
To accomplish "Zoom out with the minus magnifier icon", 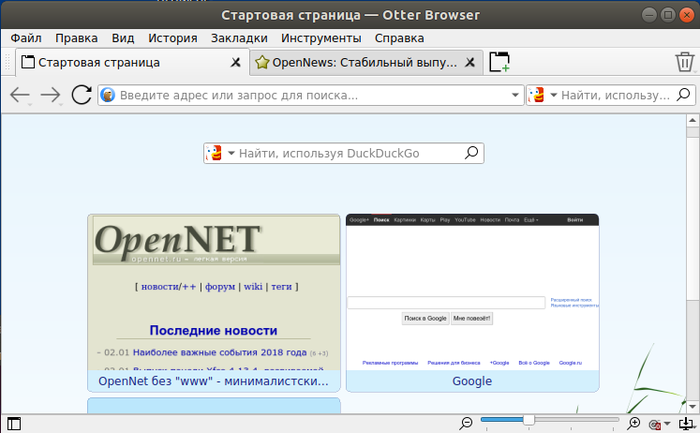I will tap(466, 423).
